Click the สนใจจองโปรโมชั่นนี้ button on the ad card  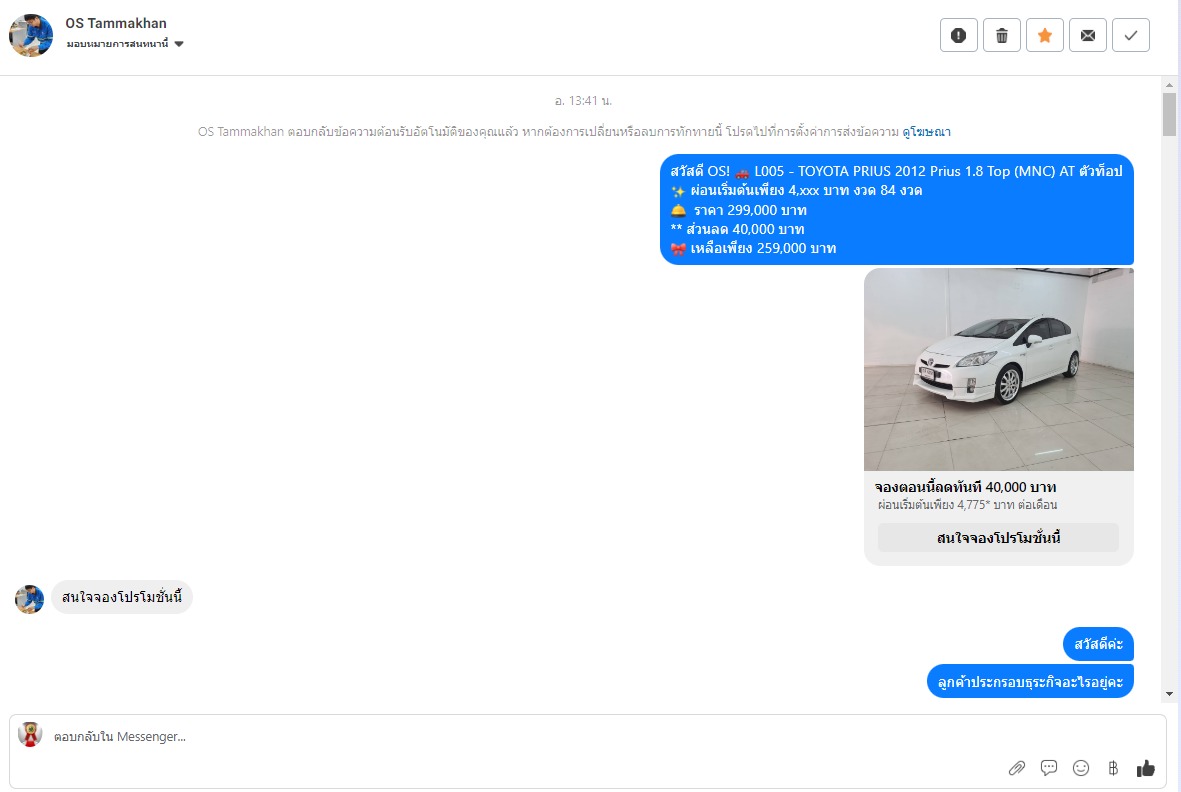(999, 538)
